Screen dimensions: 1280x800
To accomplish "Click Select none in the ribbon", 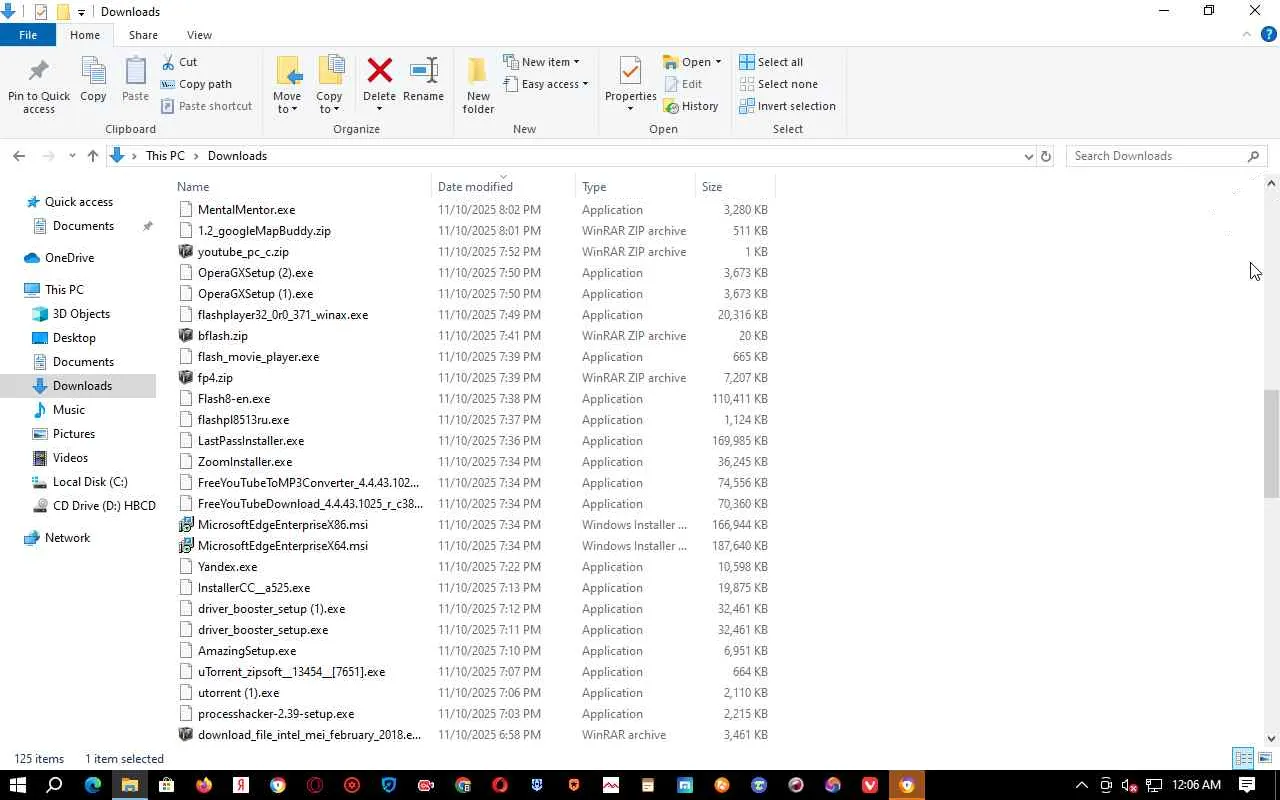I will pyautogui.click(x=778, y=84).
